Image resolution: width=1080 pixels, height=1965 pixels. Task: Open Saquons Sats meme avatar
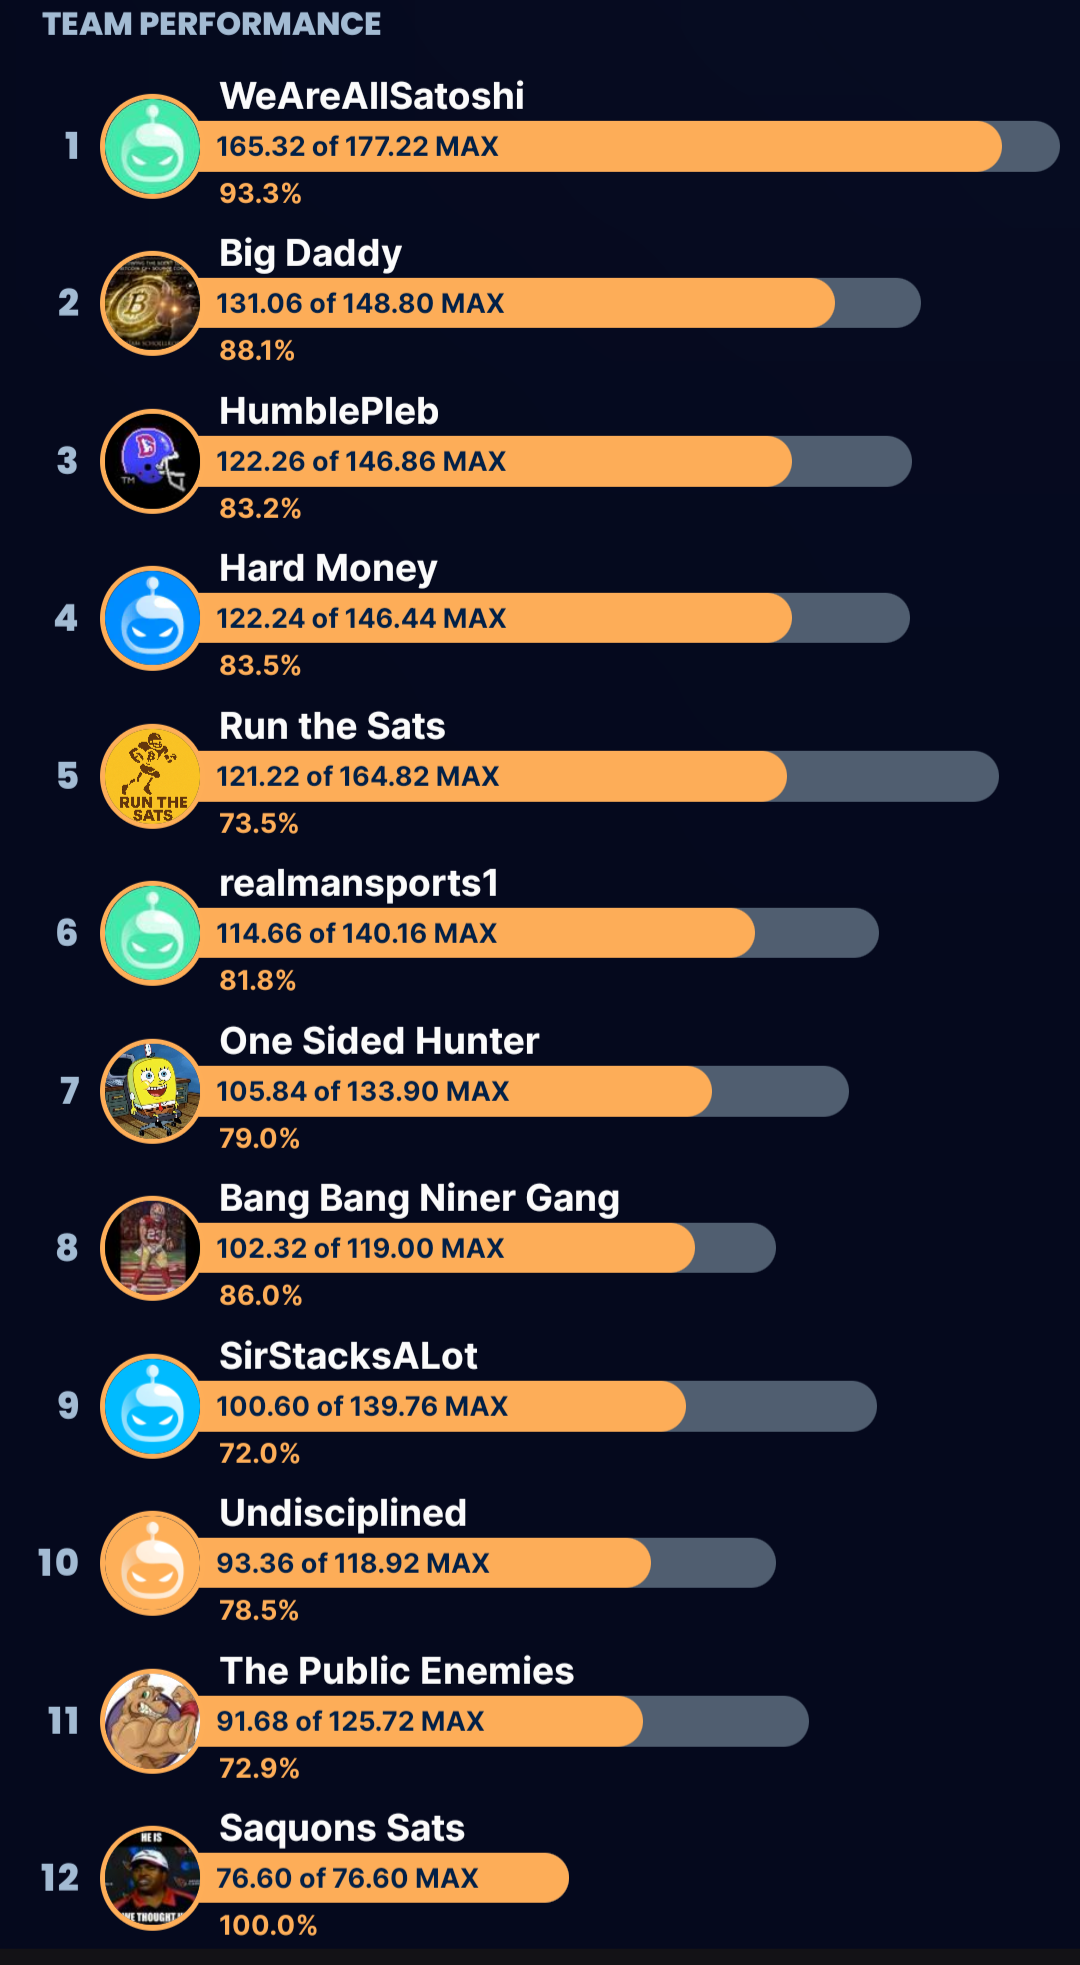click(x=152, y=1879)
